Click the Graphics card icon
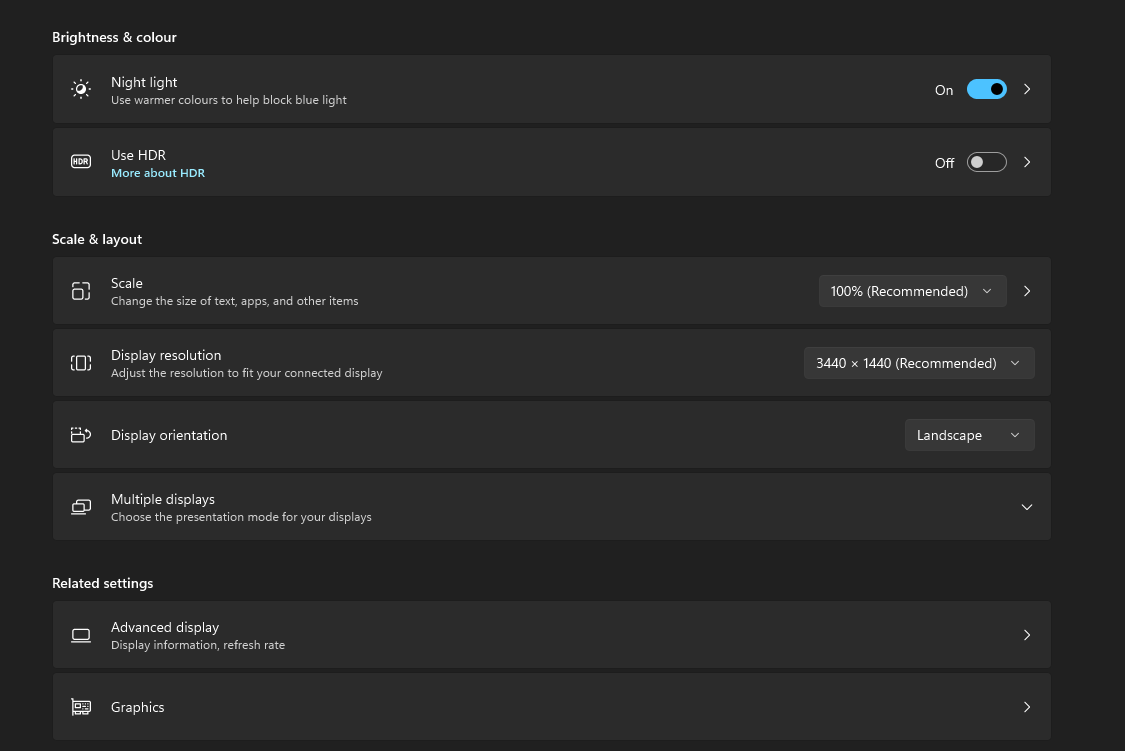 click(81, 707)
